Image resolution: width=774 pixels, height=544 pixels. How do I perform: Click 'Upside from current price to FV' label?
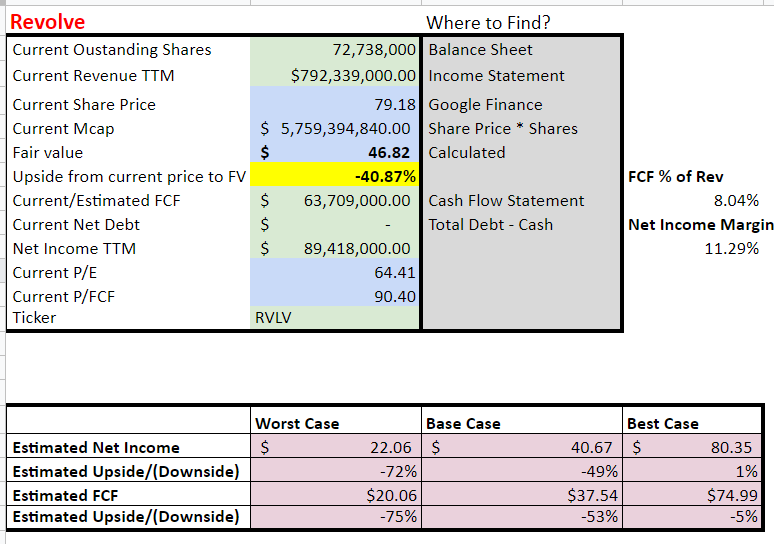click(x=129, y=177)
